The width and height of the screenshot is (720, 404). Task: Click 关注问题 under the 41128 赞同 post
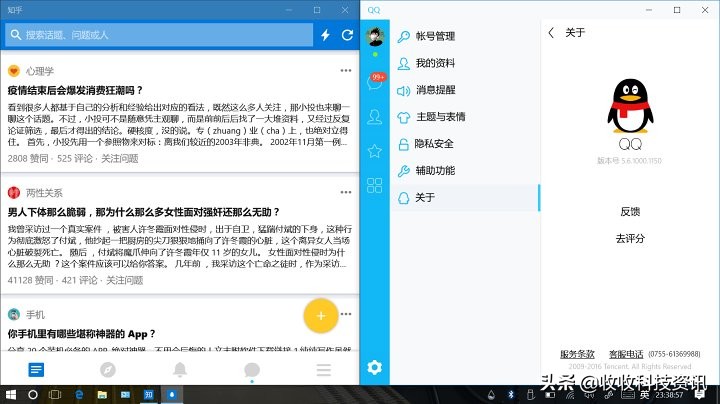point(124,280)
